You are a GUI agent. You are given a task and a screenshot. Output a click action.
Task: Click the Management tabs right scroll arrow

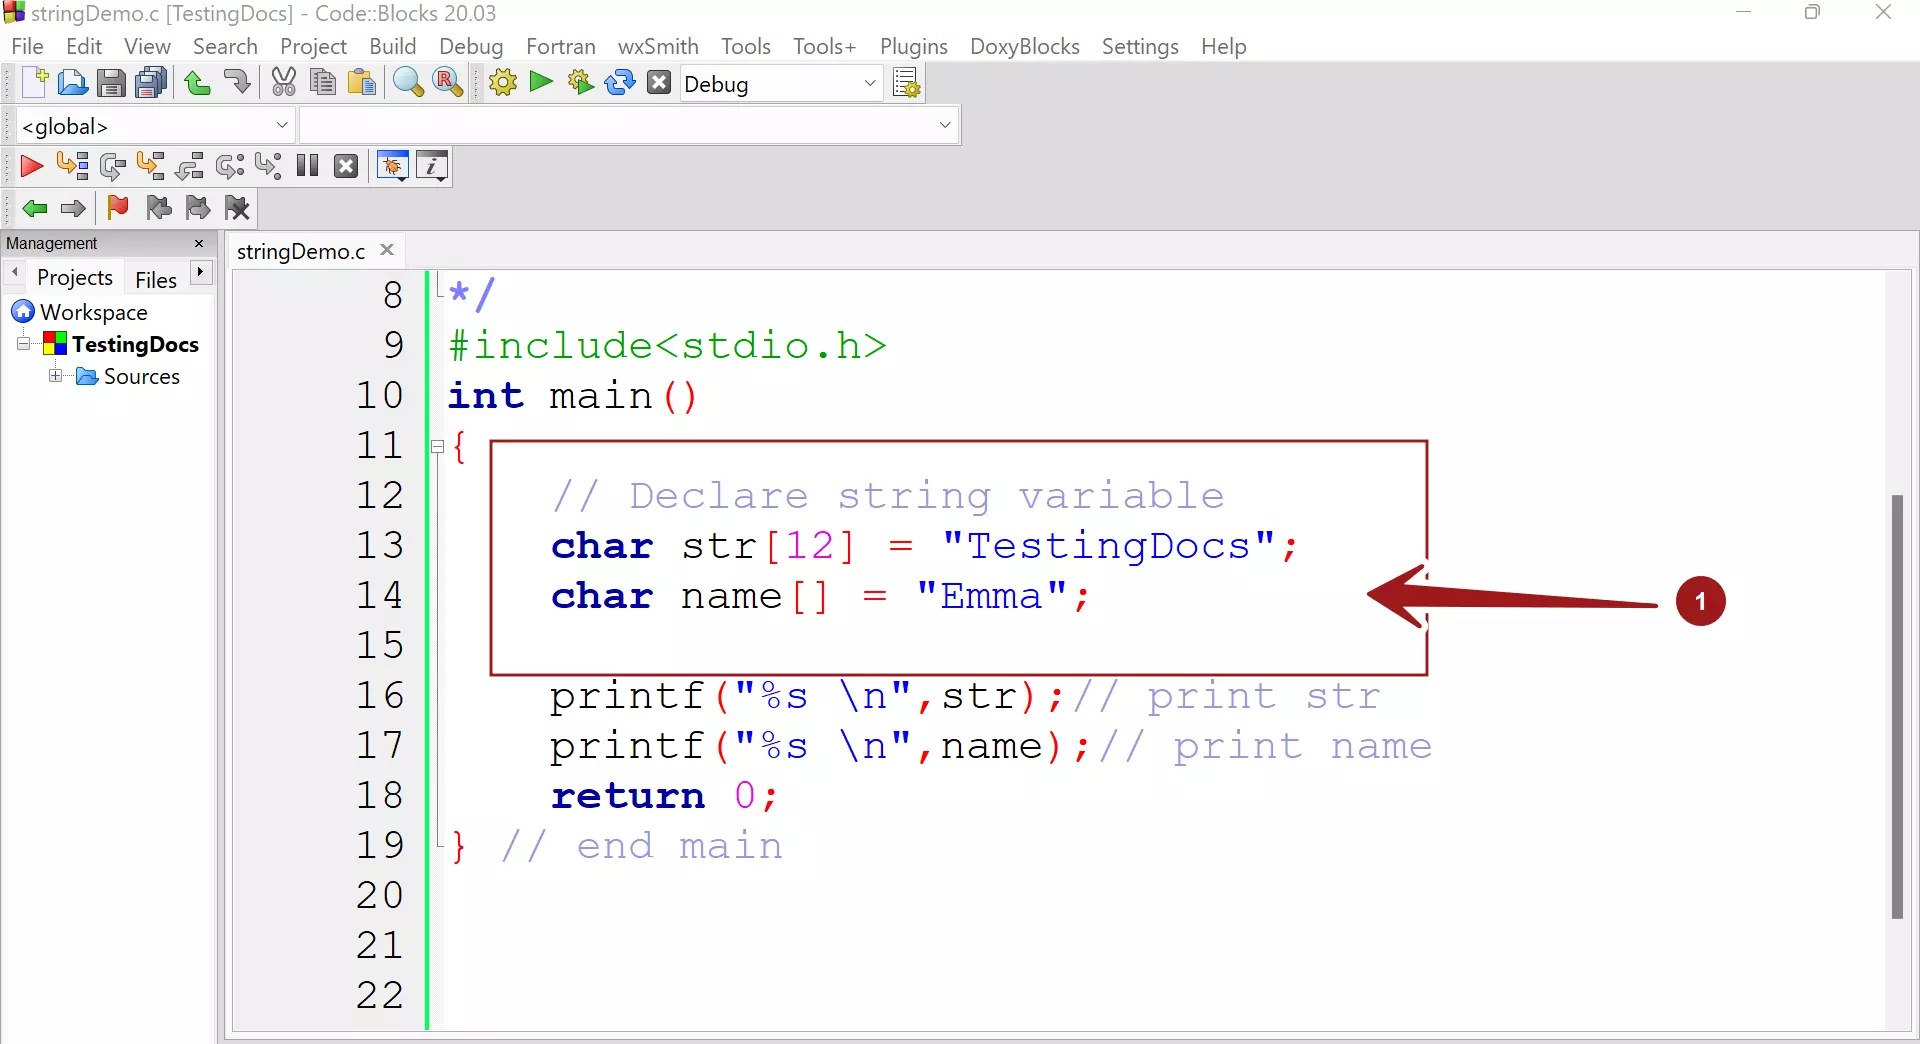click(x=201, y=272)
